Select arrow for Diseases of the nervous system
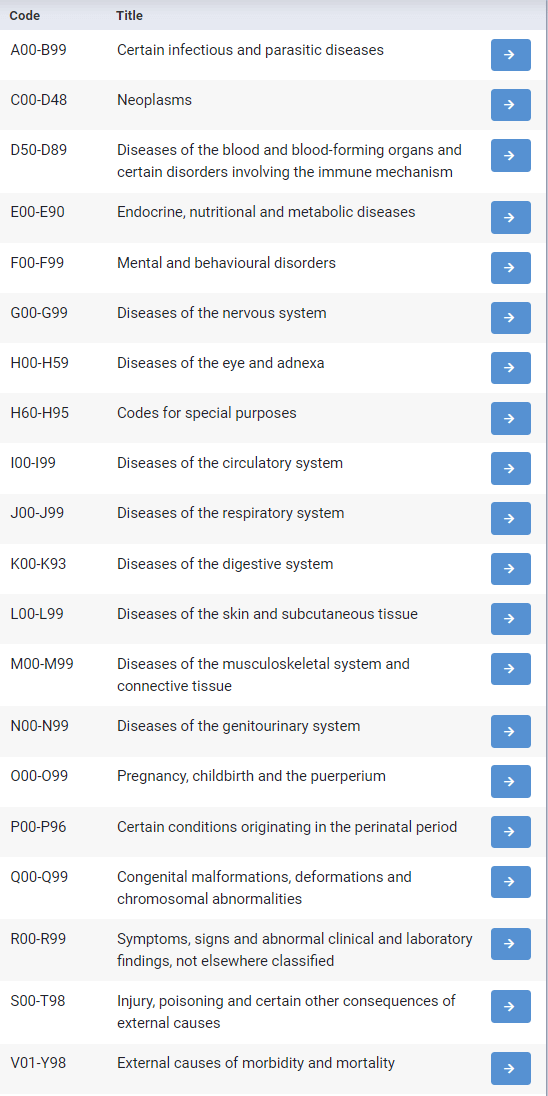This screenshot has width=548, height=1096. pyautogui.click(x=510, y=318)
